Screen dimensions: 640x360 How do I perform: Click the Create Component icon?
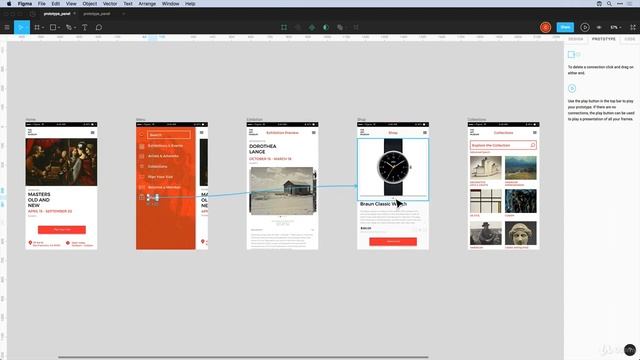312,27
